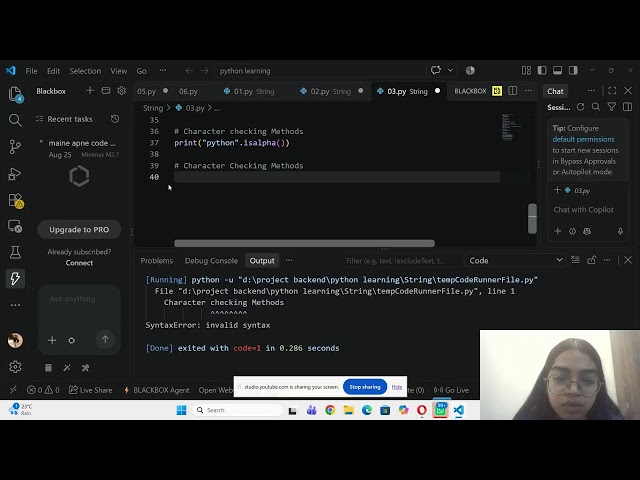
Task: Open the Explorer view in activity bar
Action: tap(15, 94)
